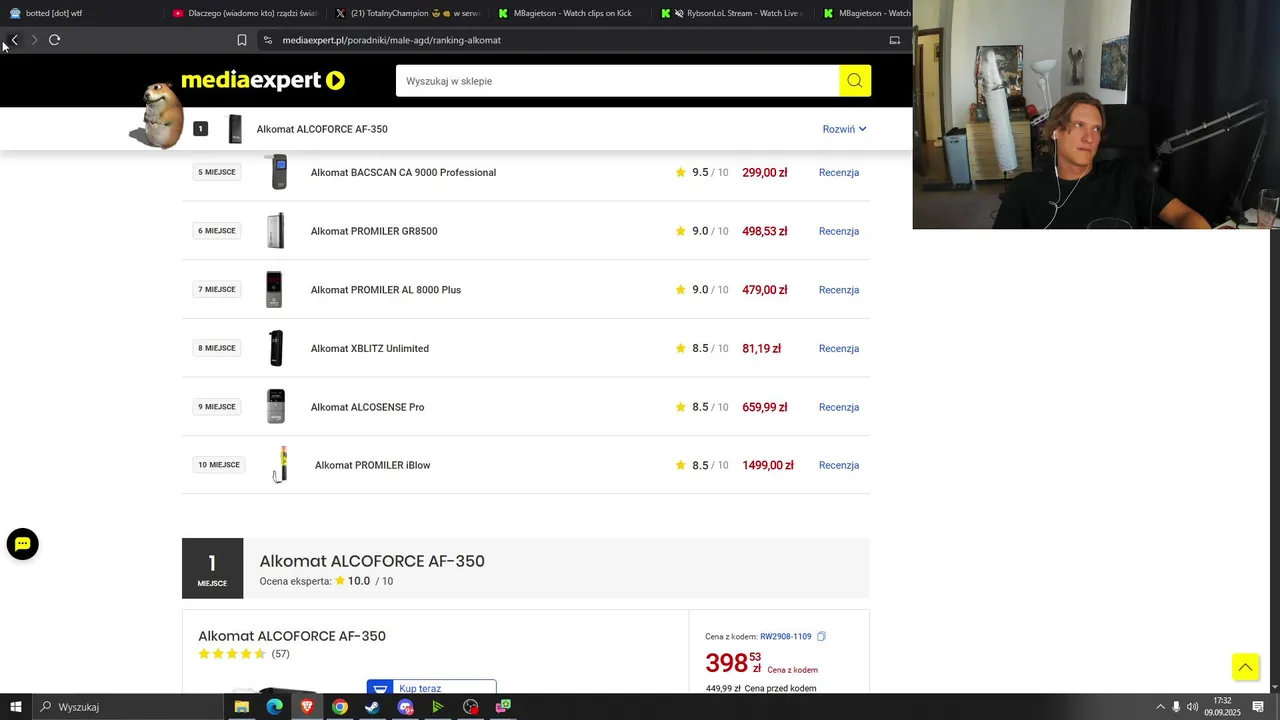1280x720 pixels.
Task: Open the pink-green taskbar app icon
Action: coord(504,707)
